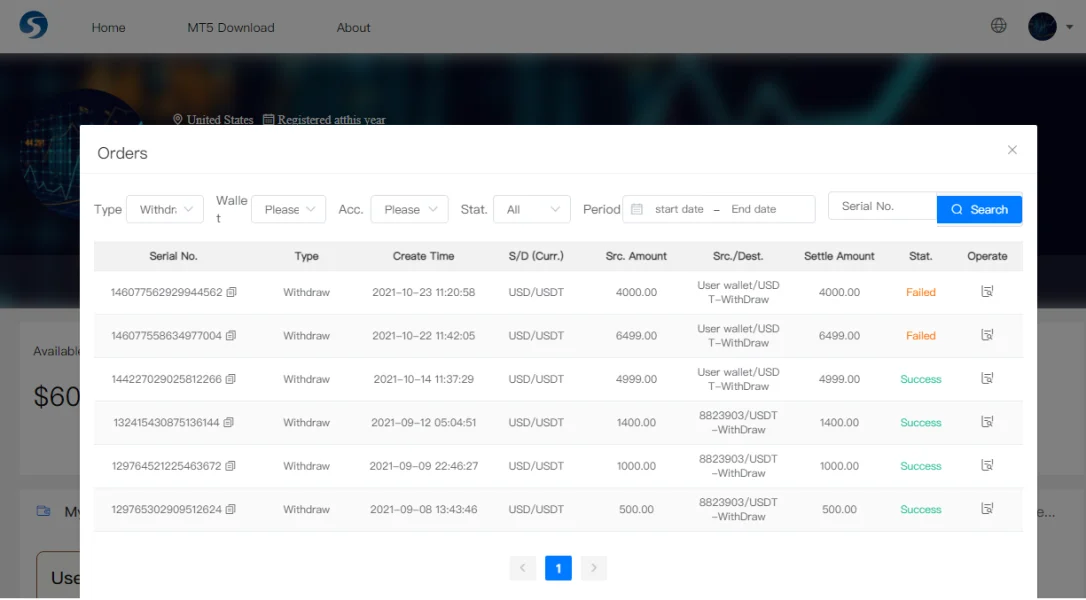Pick a start date in Period
Screen dimensions: 1086x600
pos(679,209)
